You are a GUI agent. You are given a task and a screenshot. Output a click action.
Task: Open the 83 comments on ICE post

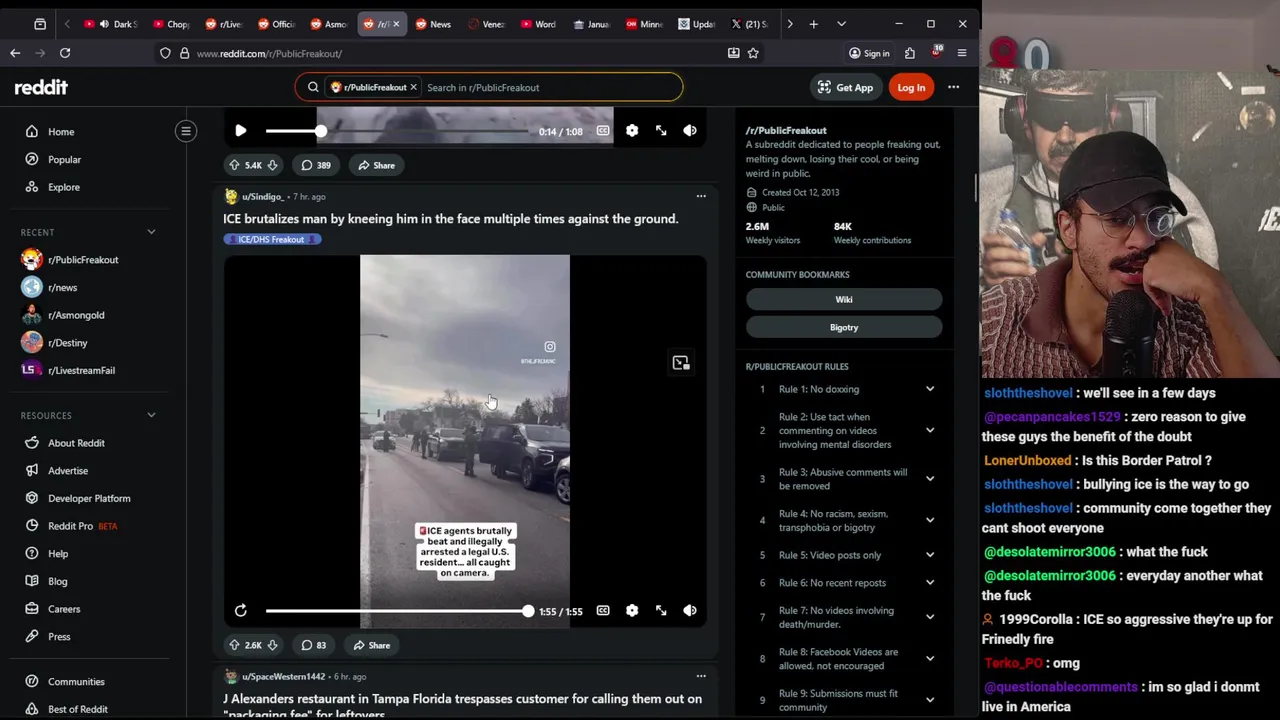tap(314, 645)
